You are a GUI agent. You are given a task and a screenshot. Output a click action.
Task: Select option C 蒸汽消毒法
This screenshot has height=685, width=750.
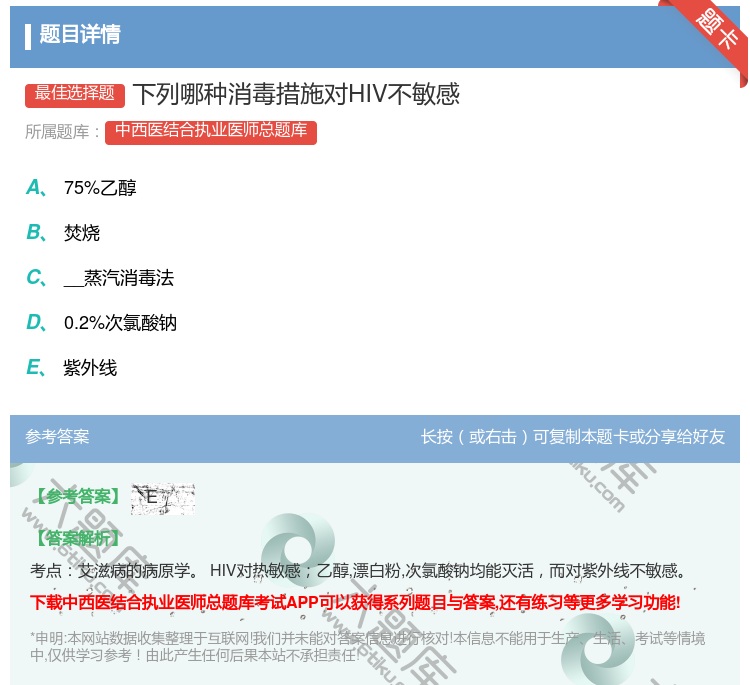tap(100, 278)
